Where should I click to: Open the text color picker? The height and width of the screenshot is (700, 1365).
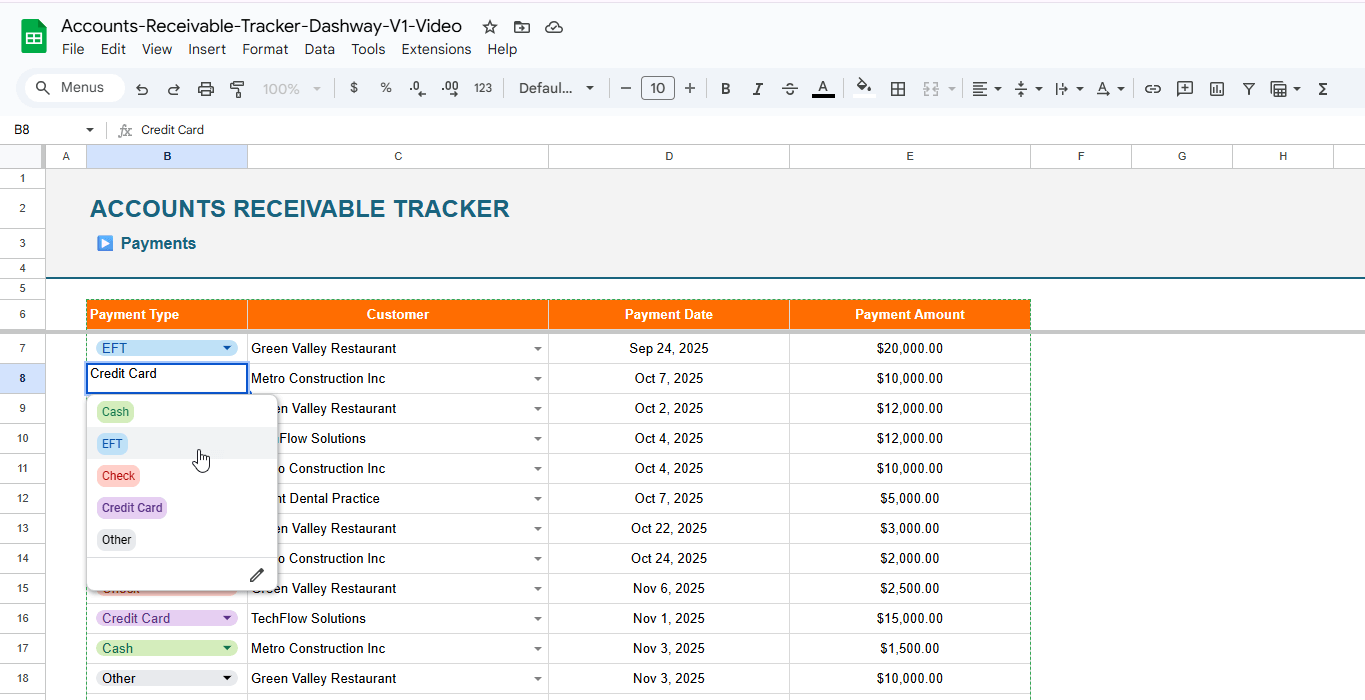[823, 89]
